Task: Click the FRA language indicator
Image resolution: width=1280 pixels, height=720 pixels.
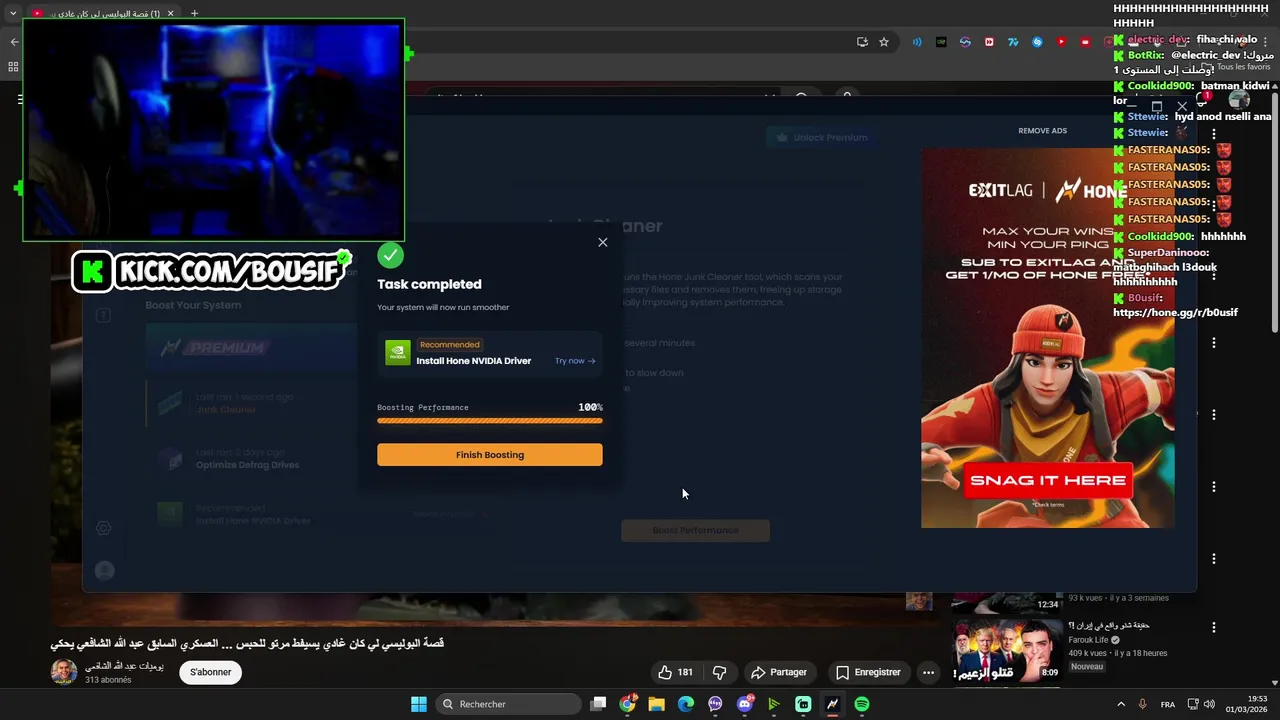Action: point(1168,704)
